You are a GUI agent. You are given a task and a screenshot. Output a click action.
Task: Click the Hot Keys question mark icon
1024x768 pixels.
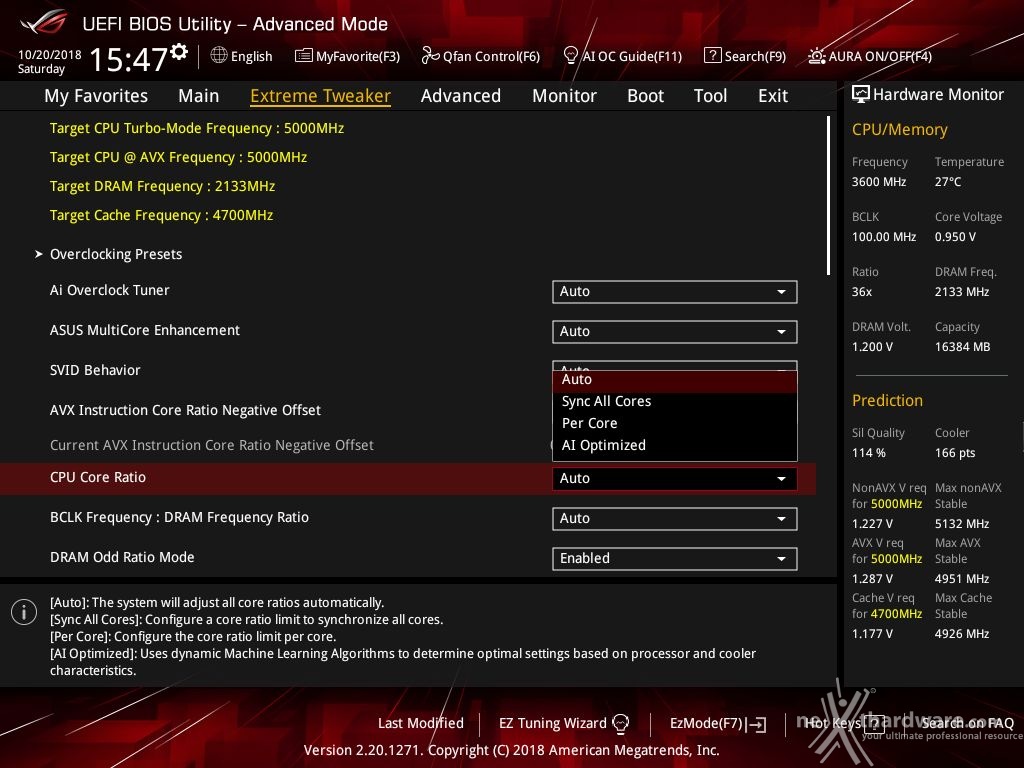coord(874,723)
